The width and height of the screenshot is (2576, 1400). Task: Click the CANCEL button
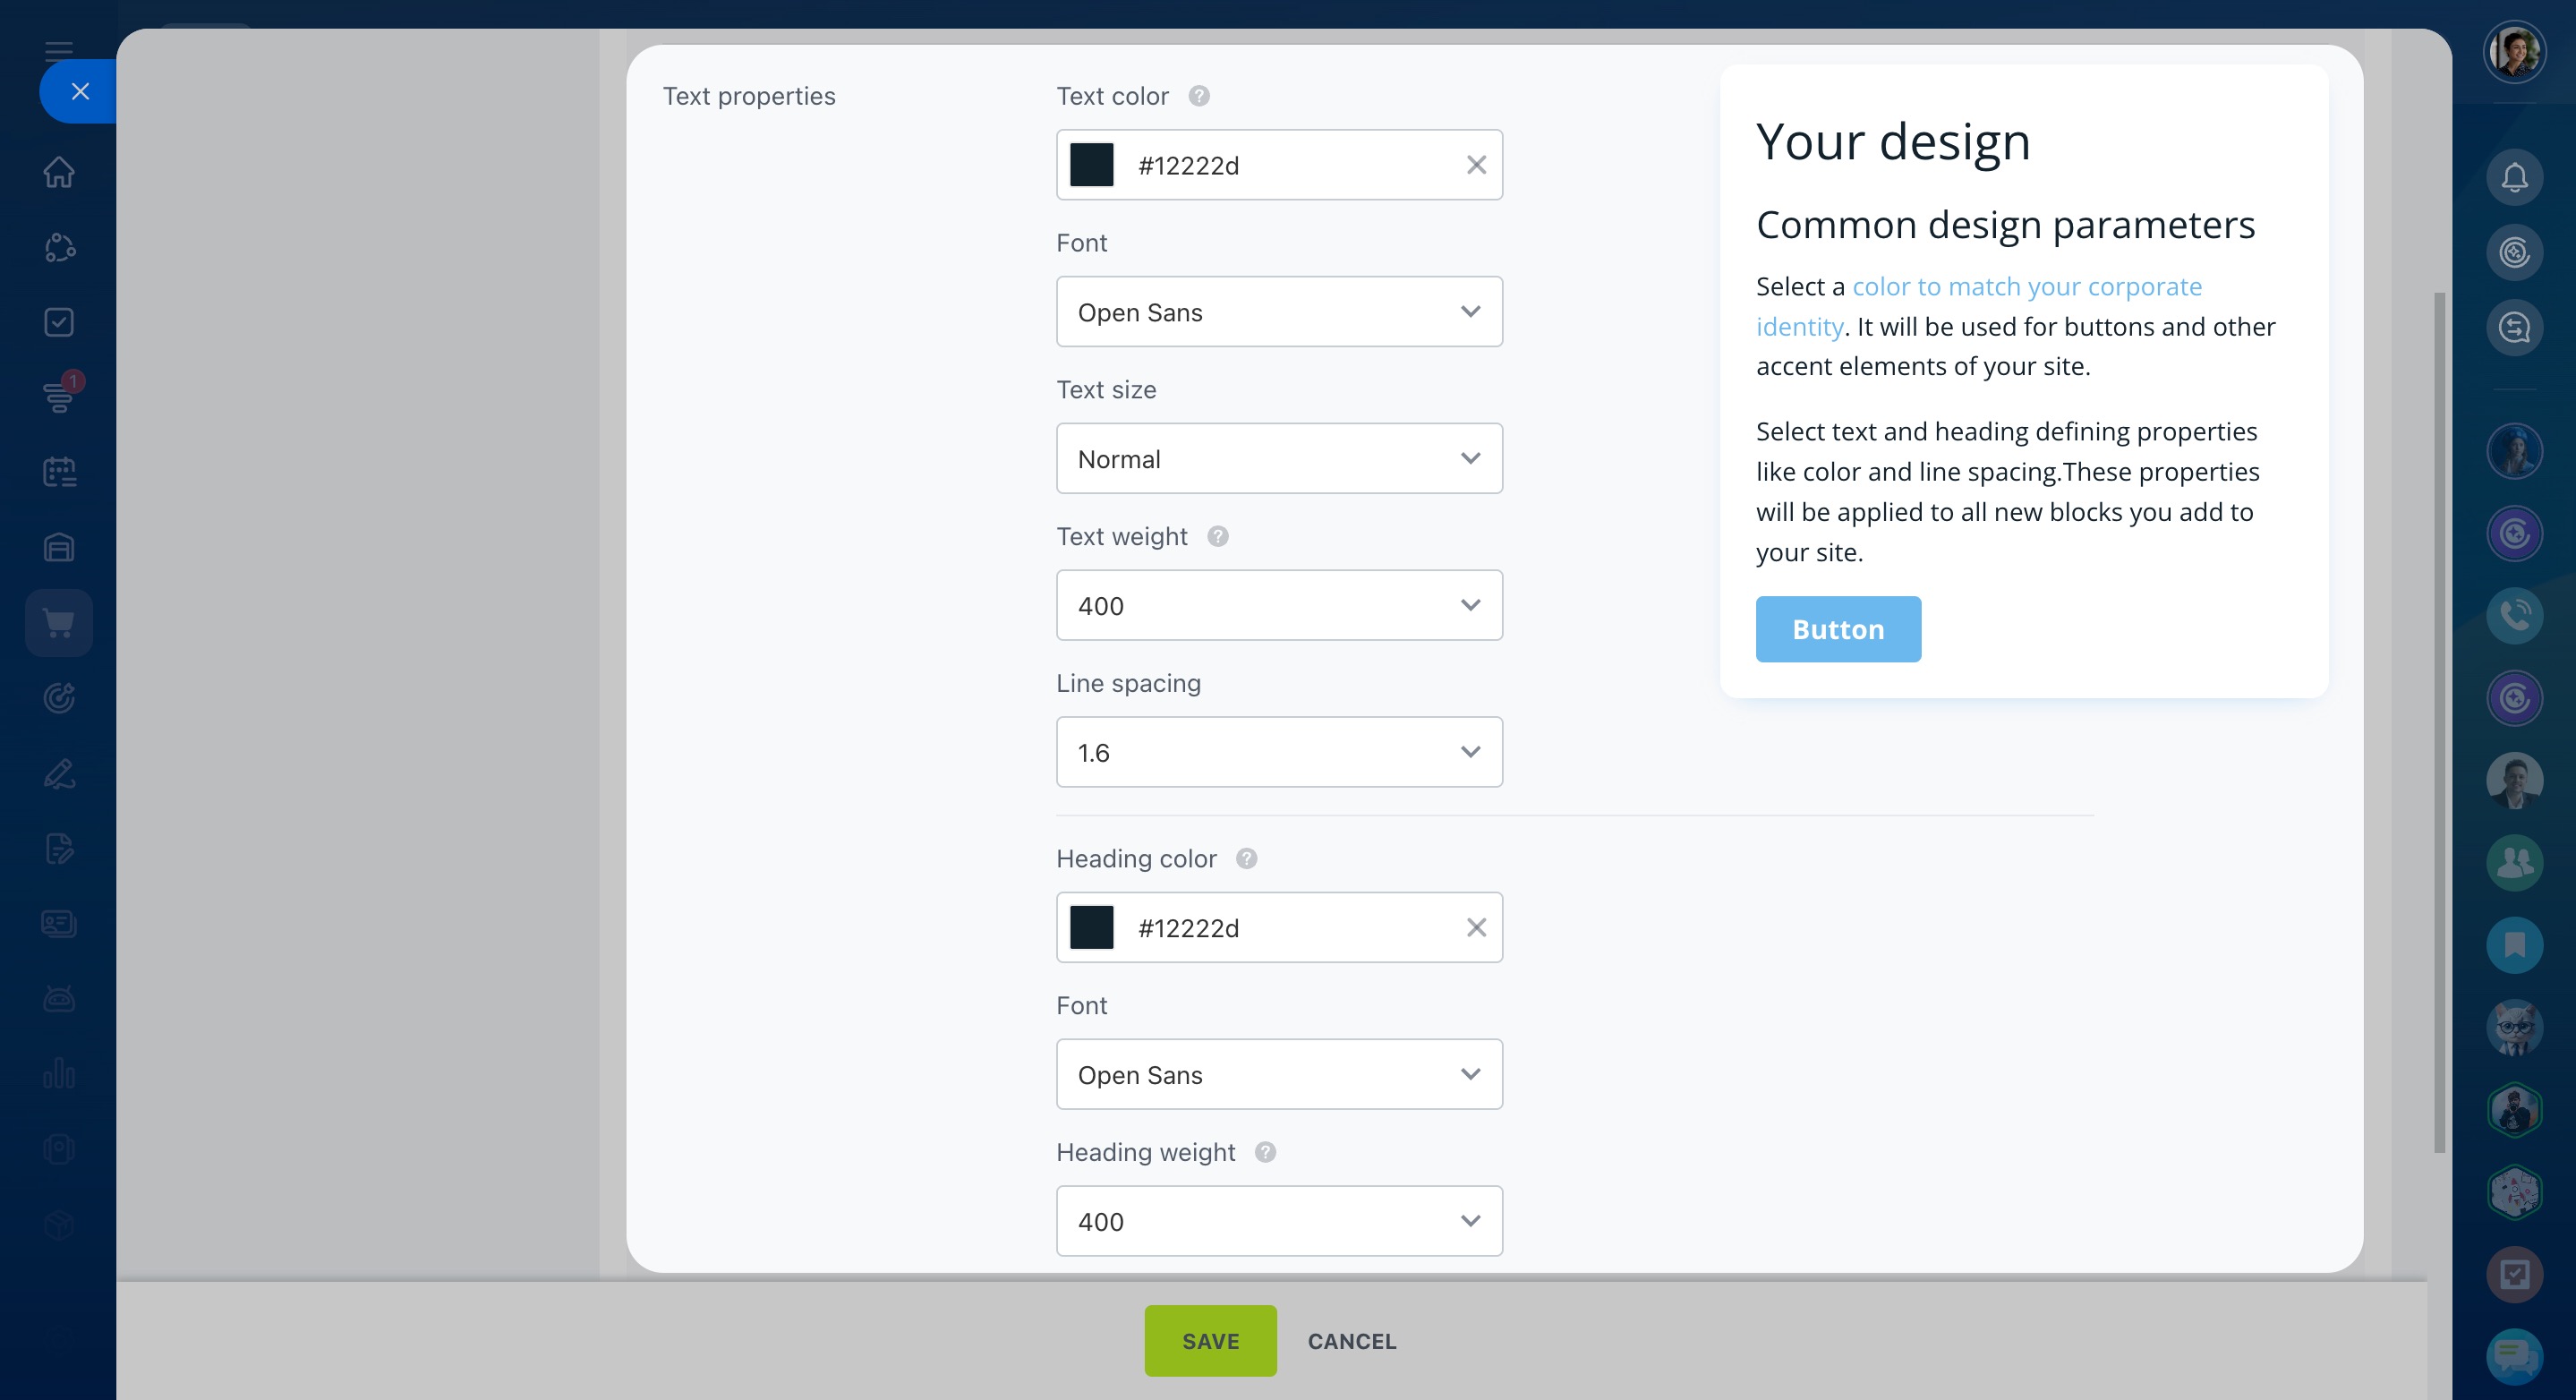point(1351,1341)
